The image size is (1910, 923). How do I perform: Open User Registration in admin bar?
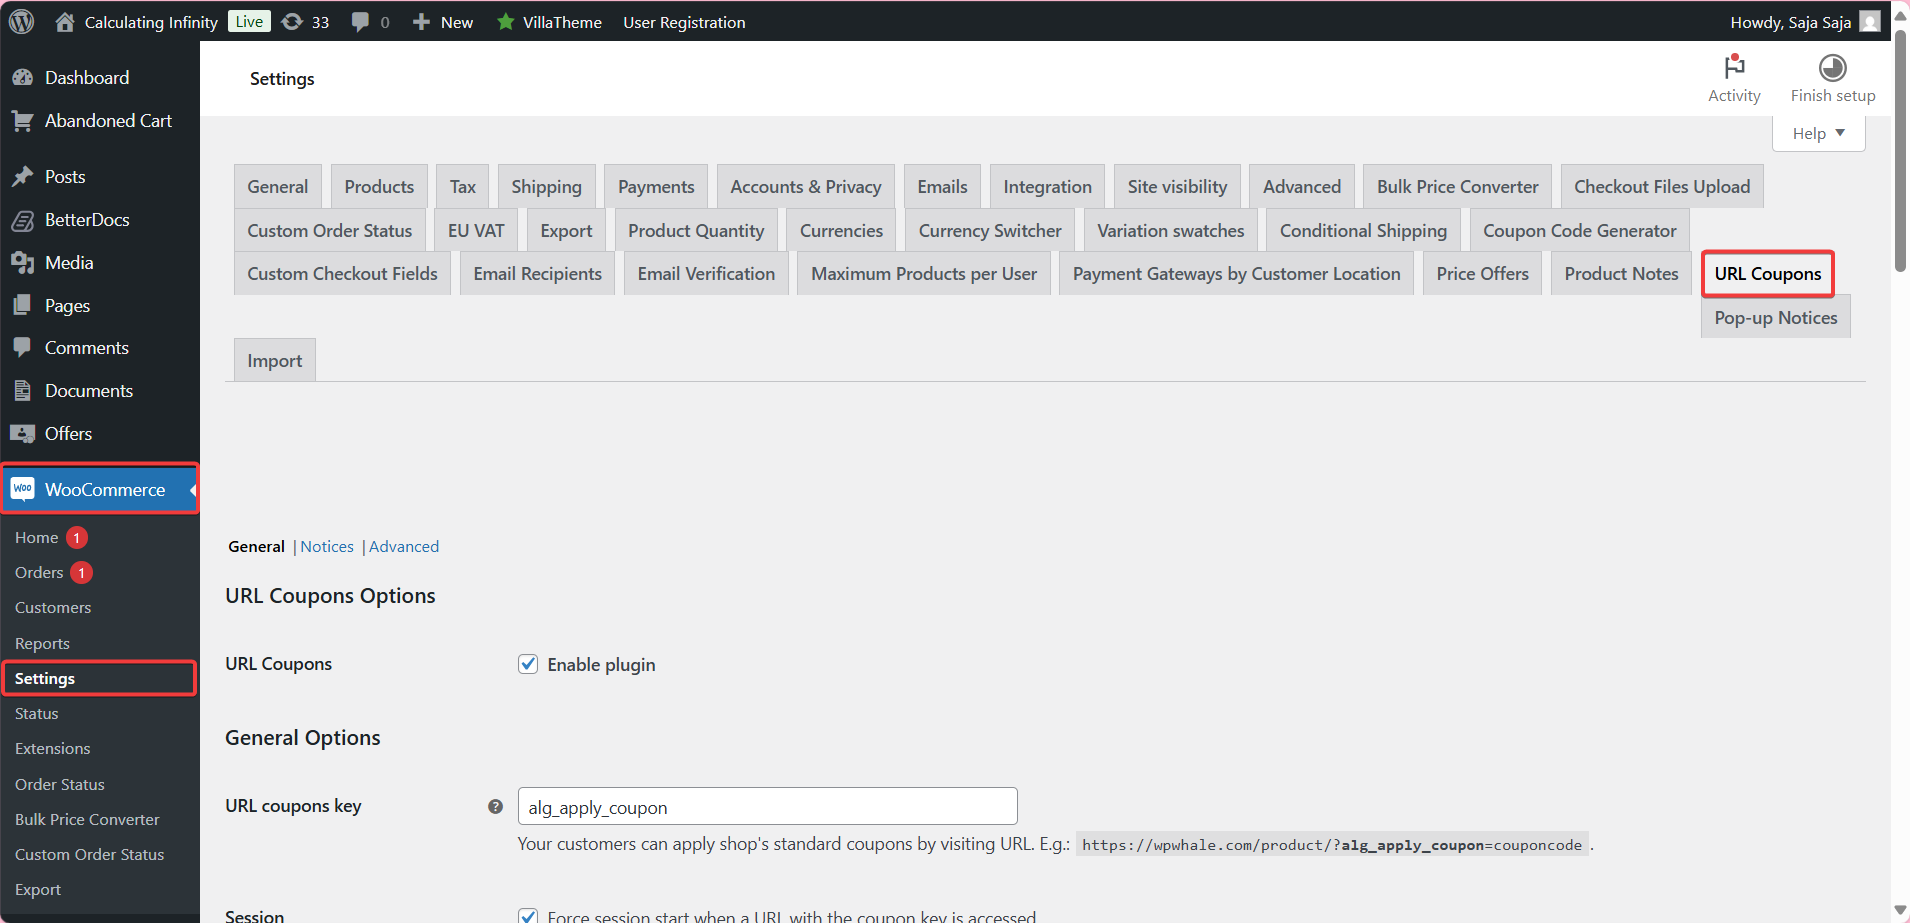coord(684,21)
